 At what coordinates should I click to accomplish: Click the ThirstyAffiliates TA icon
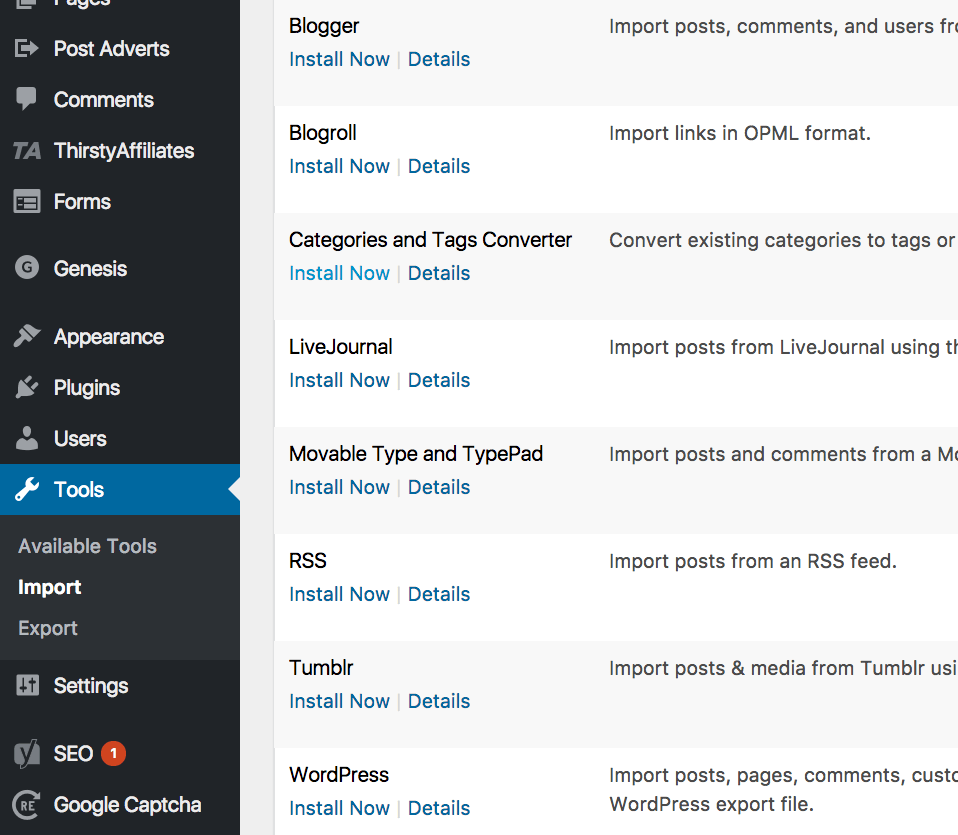coord(27,151)
